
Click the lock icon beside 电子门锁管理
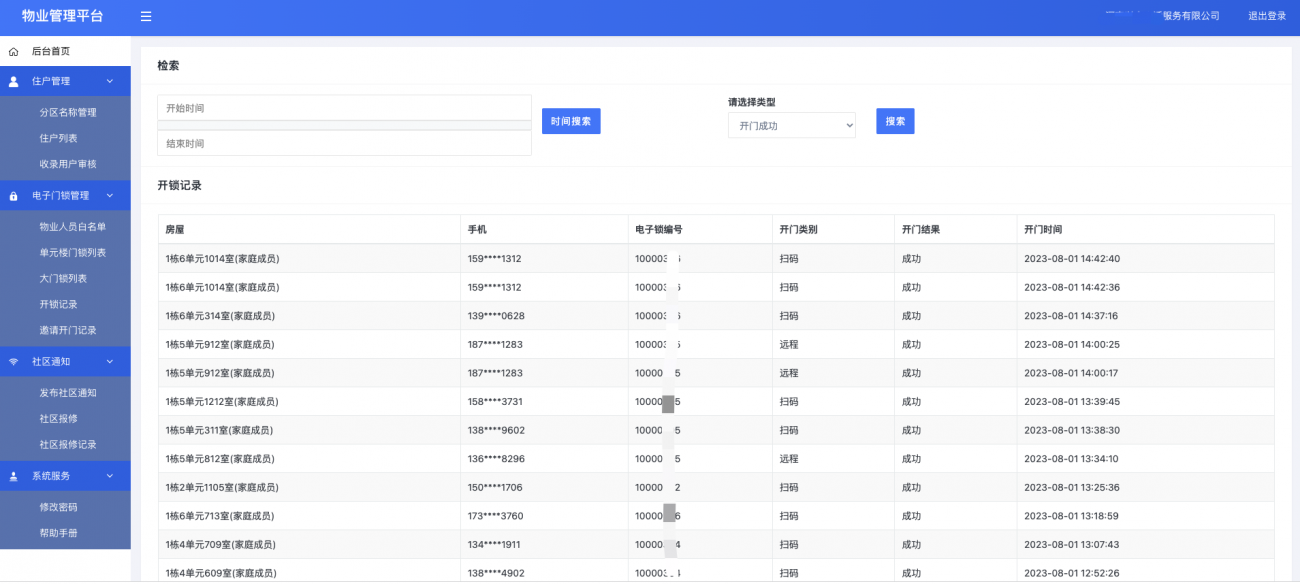point(14,196)
